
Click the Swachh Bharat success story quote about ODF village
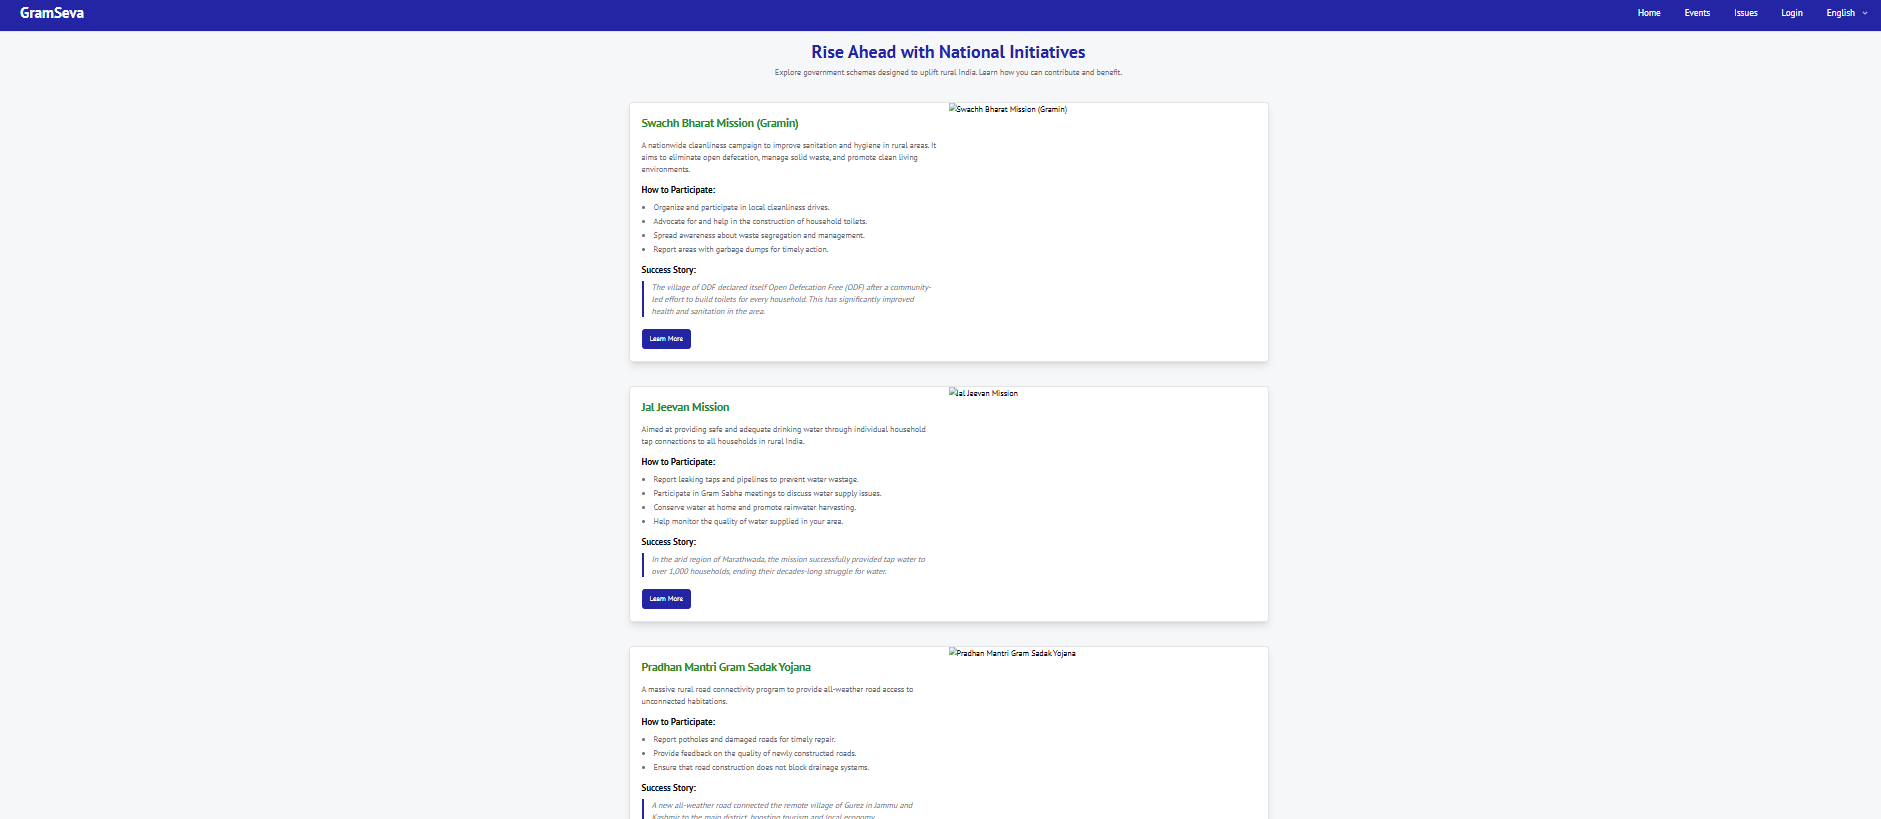[791, 299]
